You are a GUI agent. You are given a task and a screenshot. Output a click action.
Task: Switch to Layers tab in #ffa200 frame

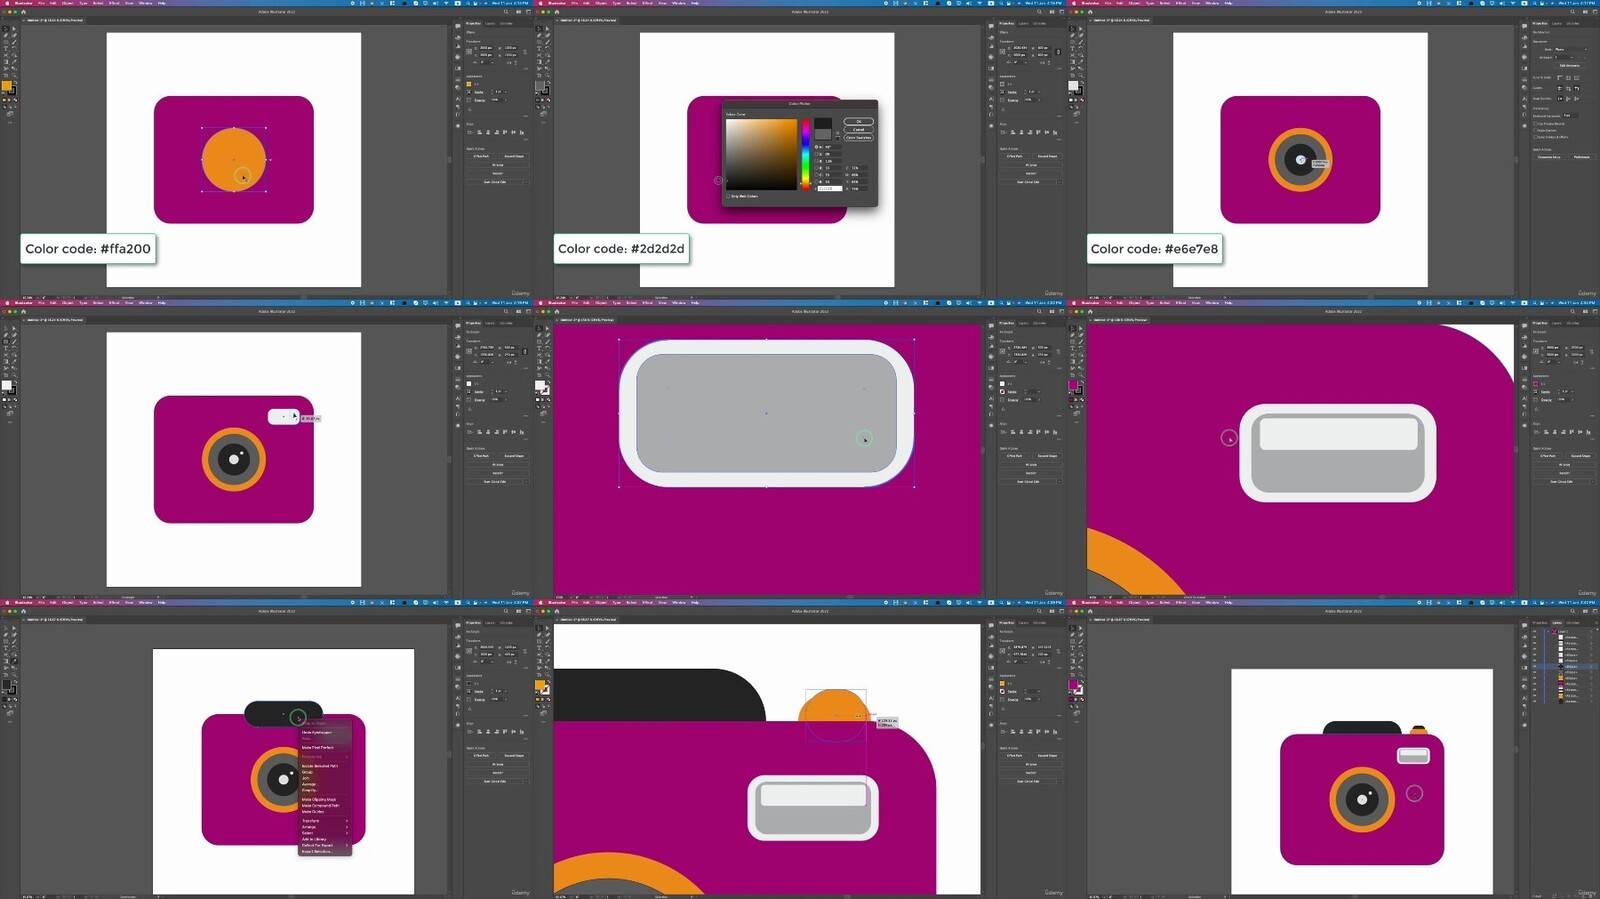click(490, 23)
